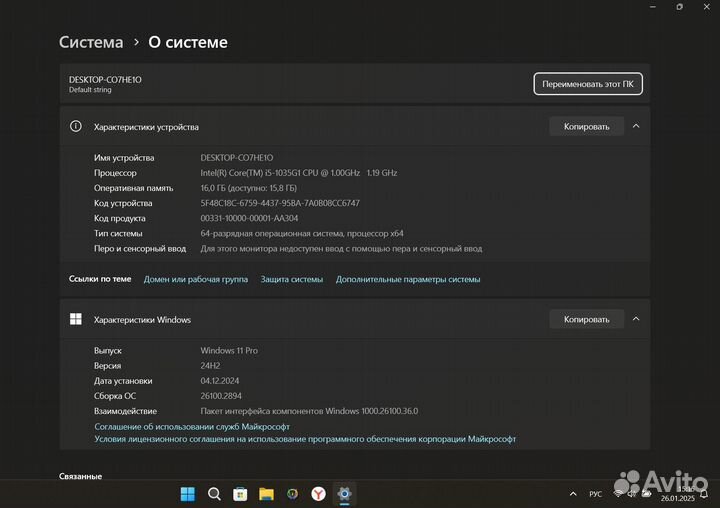Copy Windows specifications with Копировать button
Screen dimensions: 720x508
(586, 319)
